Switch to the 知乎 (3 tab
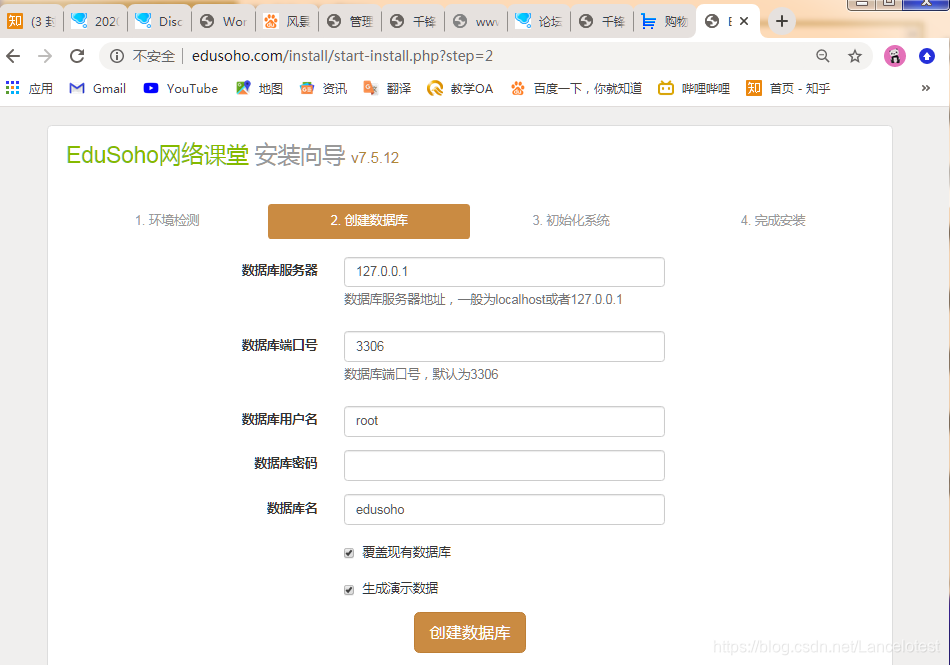Viewport: 950px width, 665px height. (x=31, y=21)
